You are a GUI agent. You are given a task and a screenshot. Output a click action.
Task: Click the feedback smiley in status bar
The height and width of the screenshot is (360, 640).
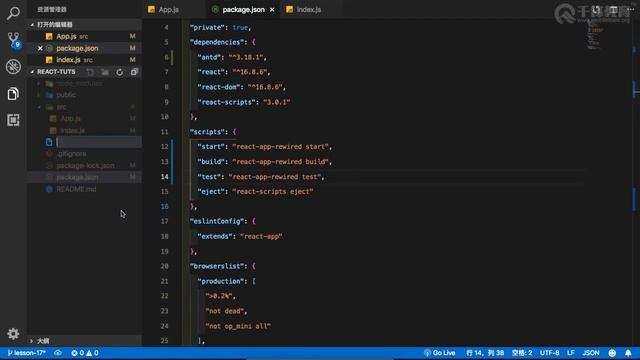tap(612, 353)
